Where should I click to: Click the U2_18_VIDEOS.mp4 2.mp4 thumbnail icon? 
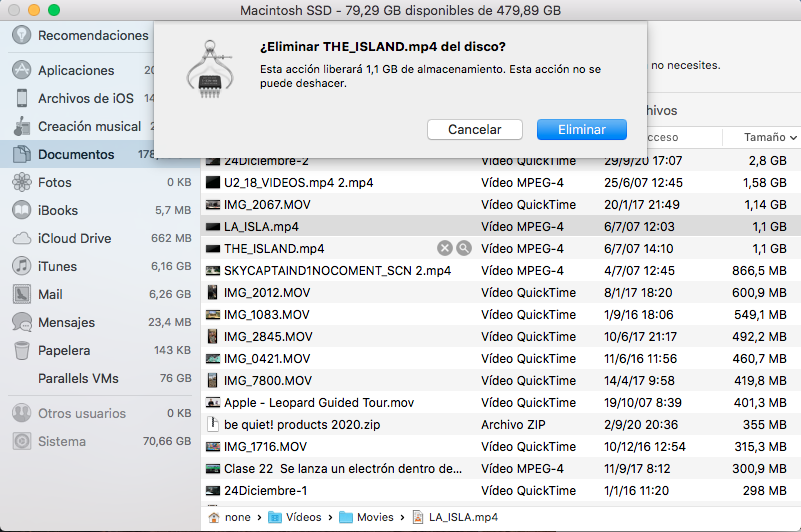click(x=213, y=182)
